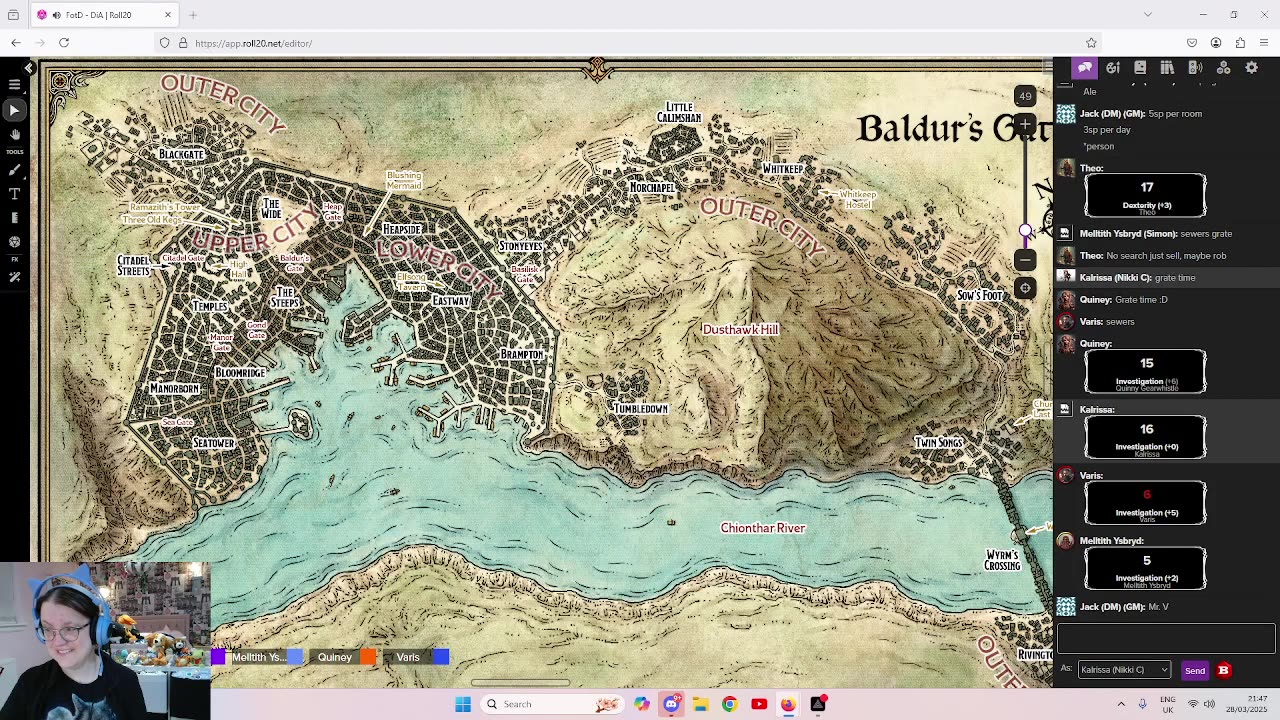
Task: Bookmark this page with the star icon
Action: click(1091, 43)
